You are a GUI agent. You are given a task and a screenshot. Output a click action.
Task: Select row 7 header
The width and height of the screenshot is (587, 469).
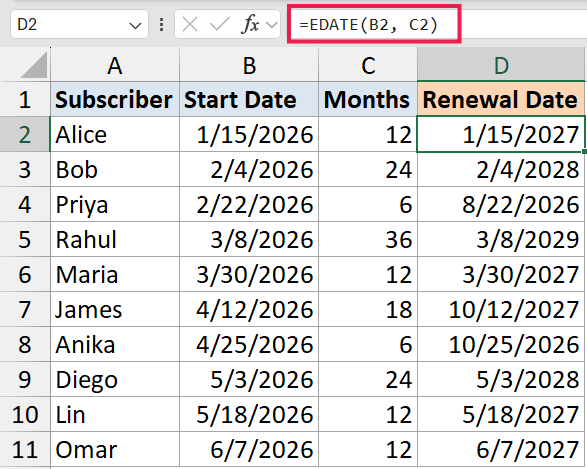pos(25,309)
